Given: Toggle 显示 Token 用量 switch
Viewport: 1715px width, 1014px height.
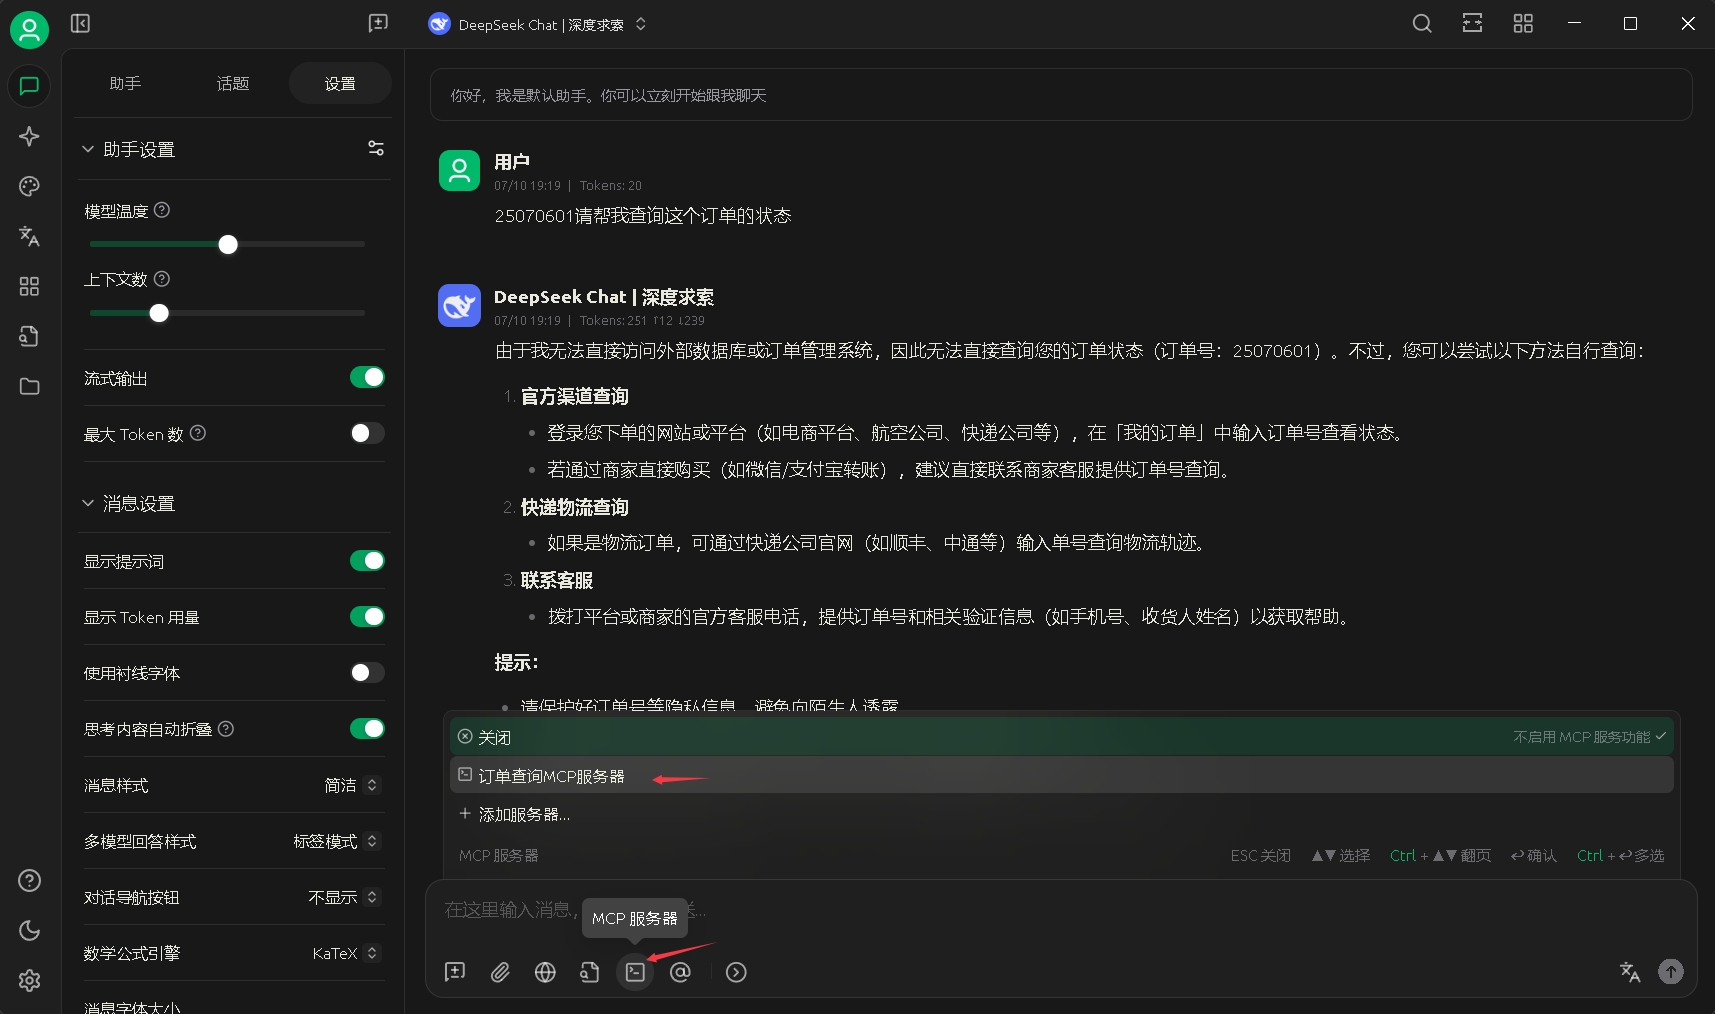Looking at the screenshot, I should (367, 617).
